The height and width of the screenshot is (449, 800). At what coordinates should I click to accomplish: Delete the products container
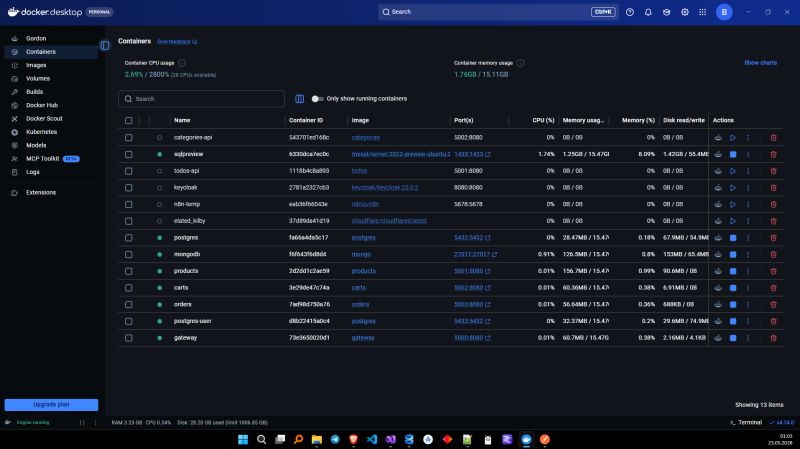click(x=773, y=271)
